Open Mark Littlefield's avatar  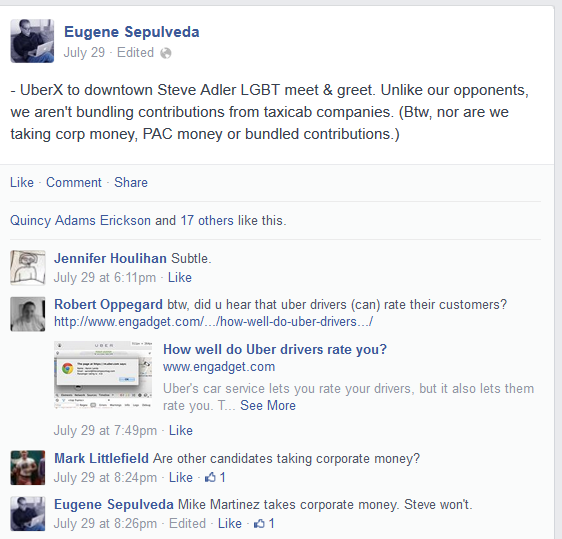click(28, 468)
